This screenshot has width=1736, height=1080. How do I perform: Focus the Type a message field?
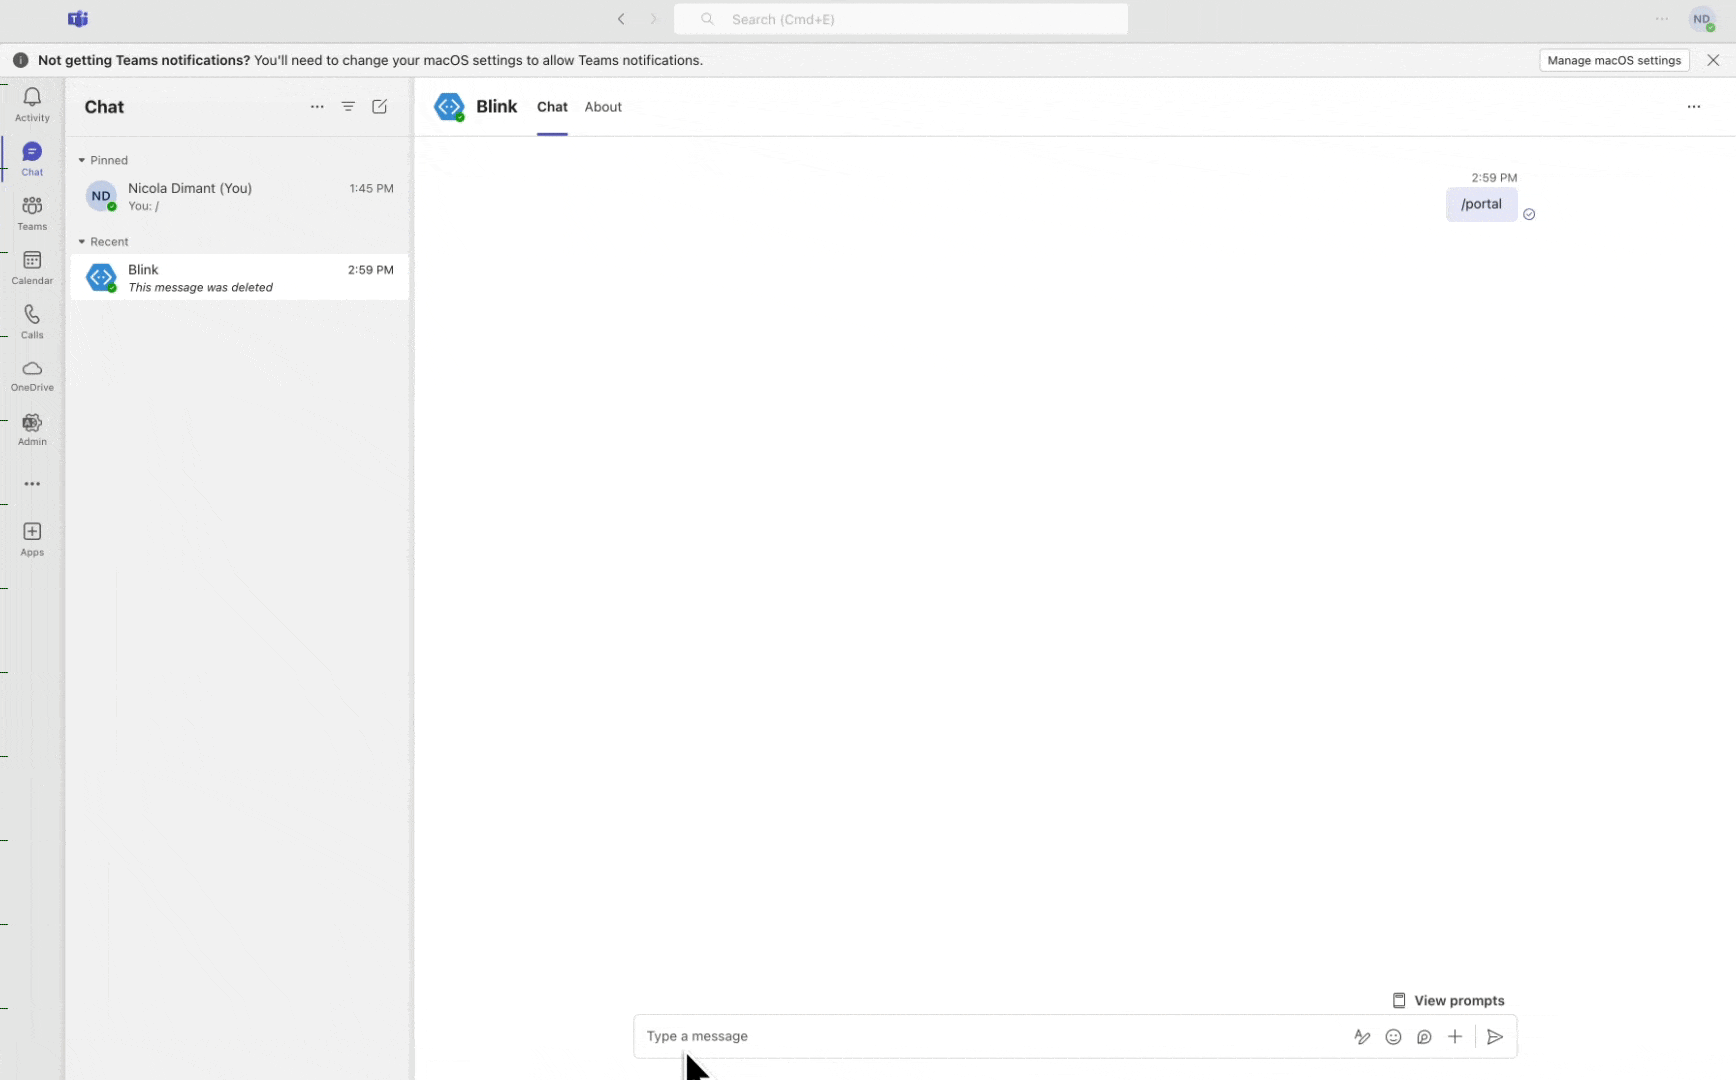click(990, 1037)
